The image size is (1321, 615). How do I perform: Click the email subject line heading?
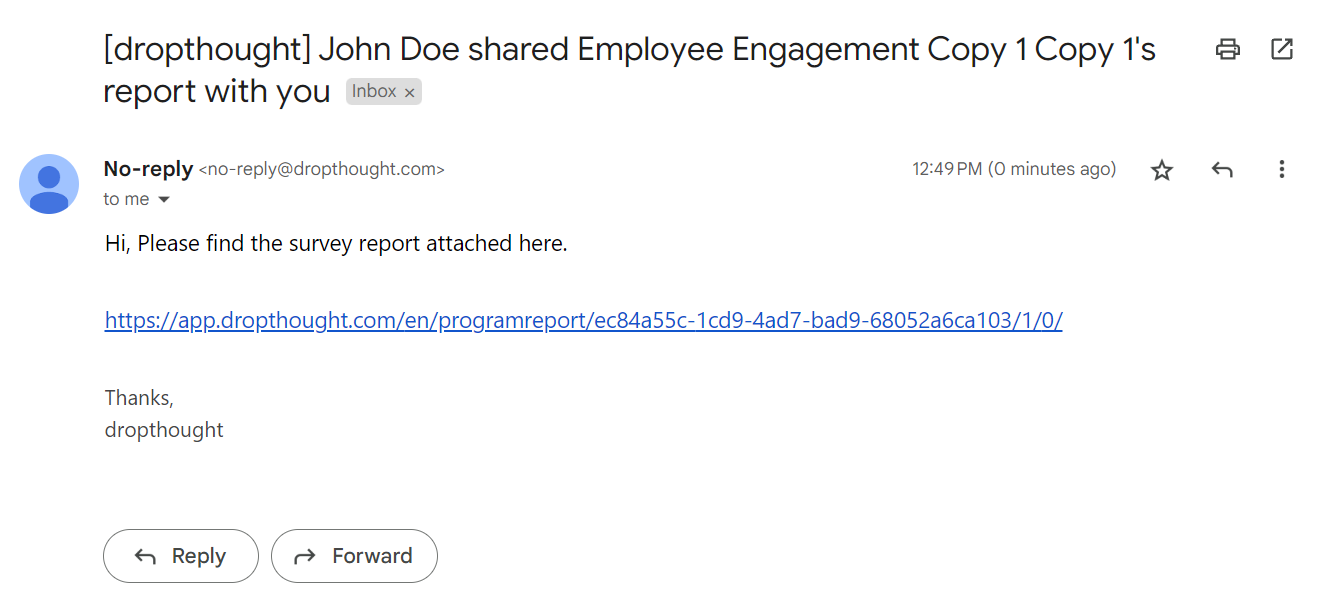pyautogui.click(x=629, y=50)
